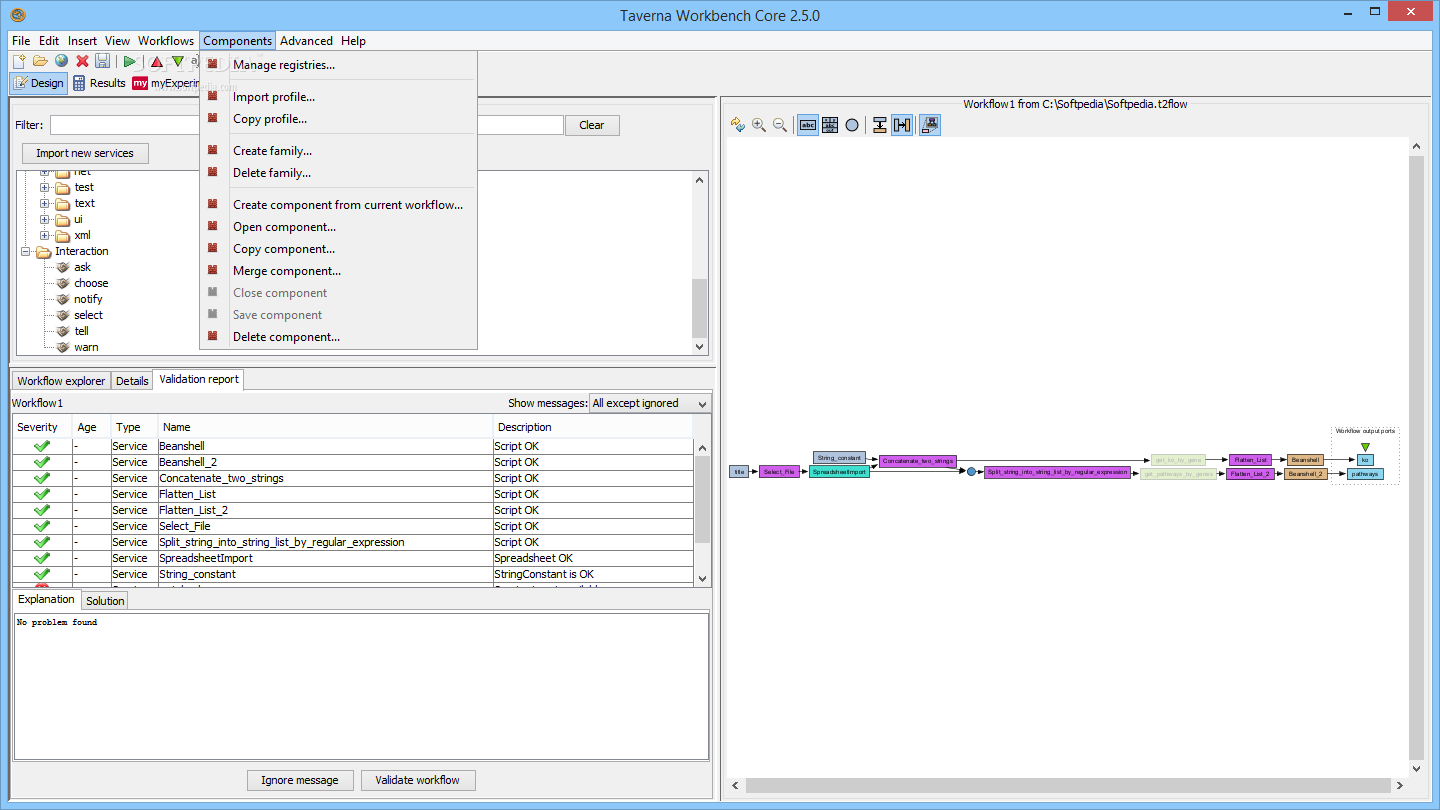This screenshot has width=1440, height=810.
Task: Click the Import new services button
Action: (85, 153)
